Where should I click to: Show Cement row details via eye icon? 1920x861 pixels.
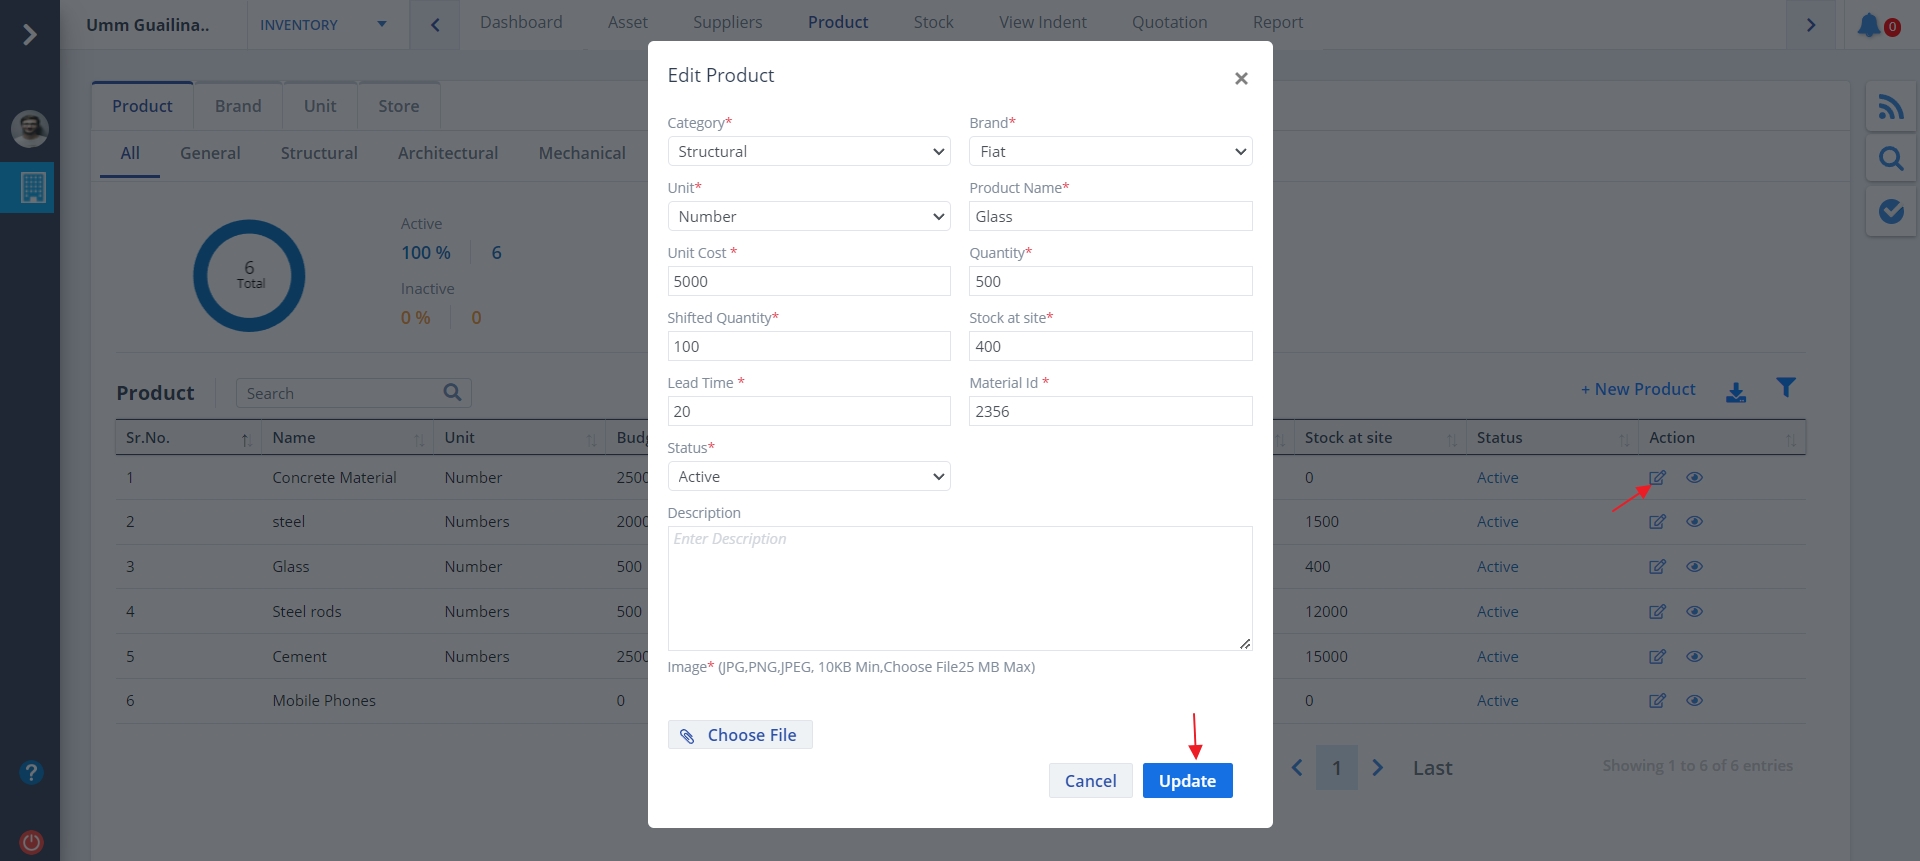1694,657
